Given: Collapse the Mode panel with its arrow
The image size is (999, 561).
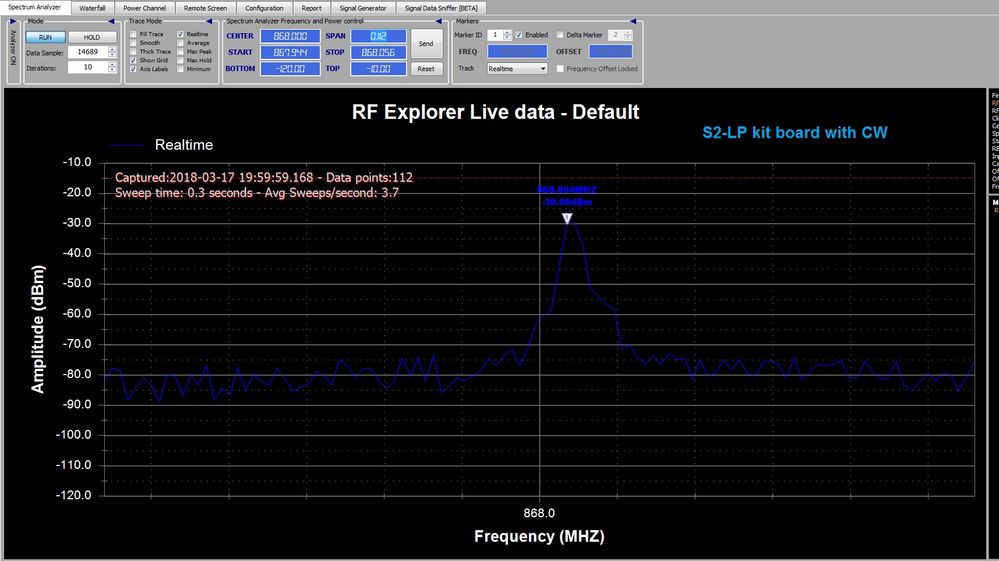Looking at the screenshot, I should (112, 22).
